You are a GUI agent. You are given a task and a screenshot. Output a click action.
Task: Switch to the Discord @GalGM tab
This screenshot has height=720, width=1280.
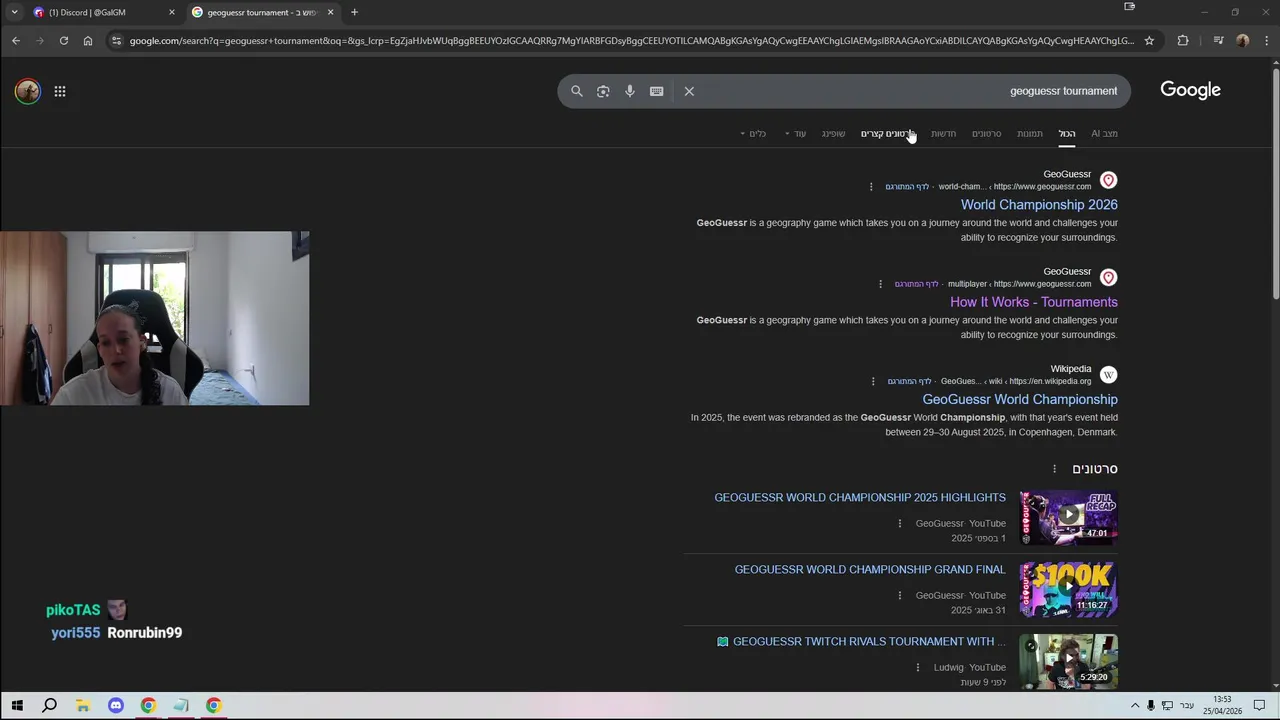(103, 12)
